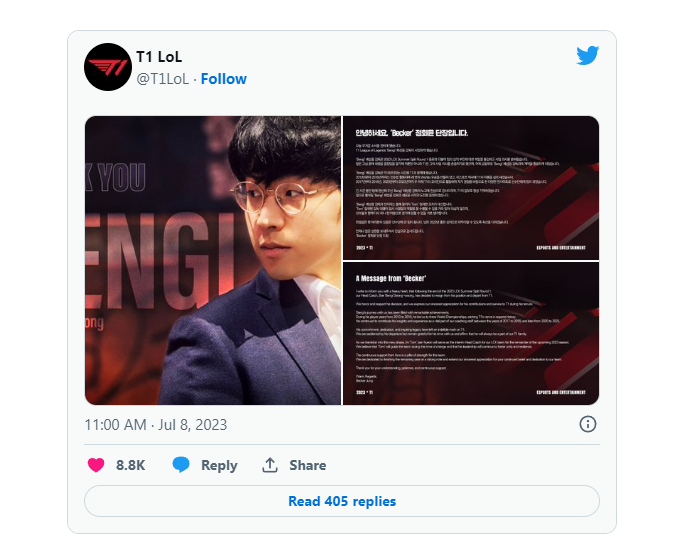Click the share upload arrow icon
This screenshot has height=551, width=680.
pos(270,465)
